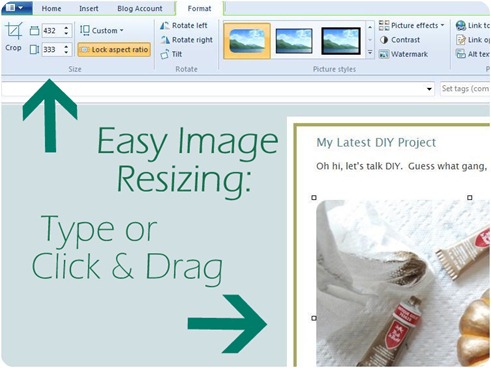Click the Watermark button
Screen dimensions: 491x368
pyautogui.click(x=403, y=54)
